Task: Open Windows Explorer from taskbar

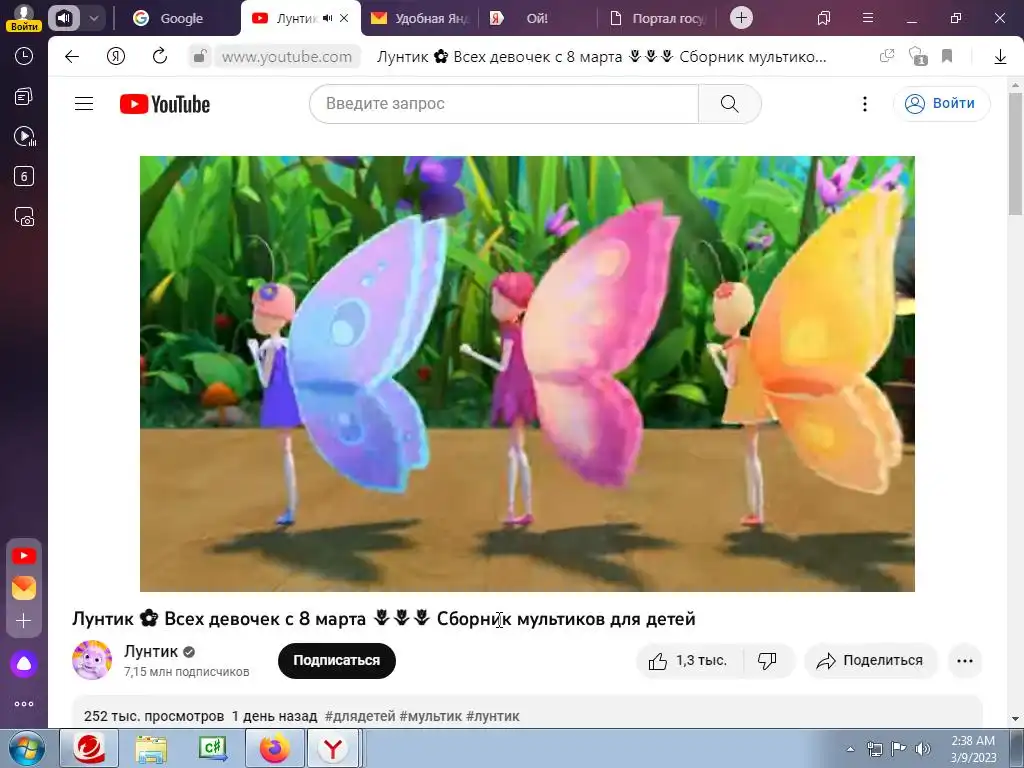Action: pos(152,749)
